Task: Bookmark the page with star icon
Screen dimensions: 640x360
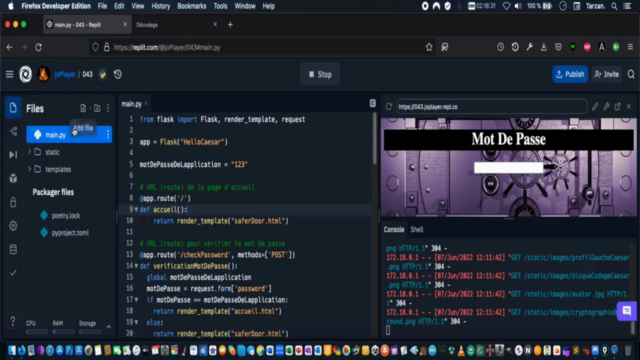Action: (x=429, y=47)
